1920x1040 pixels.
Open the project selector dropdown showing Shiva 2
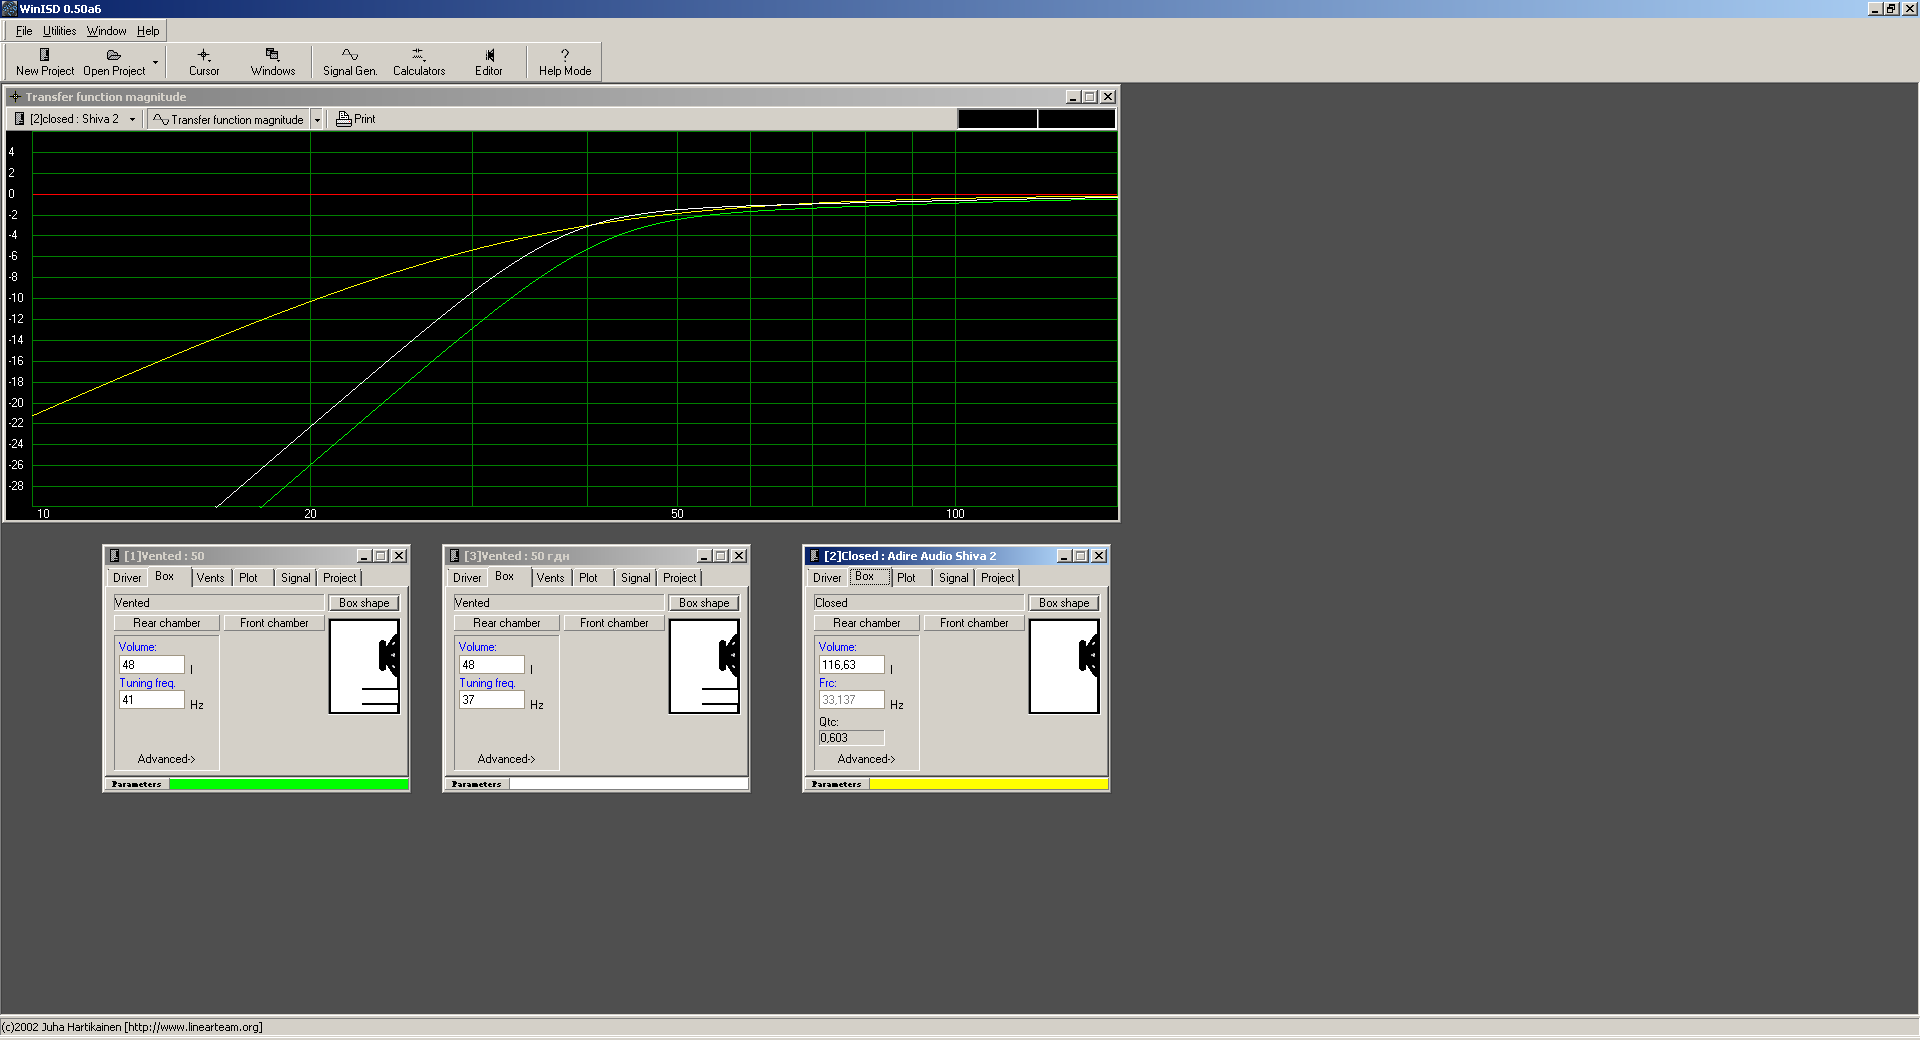(132, 119)
